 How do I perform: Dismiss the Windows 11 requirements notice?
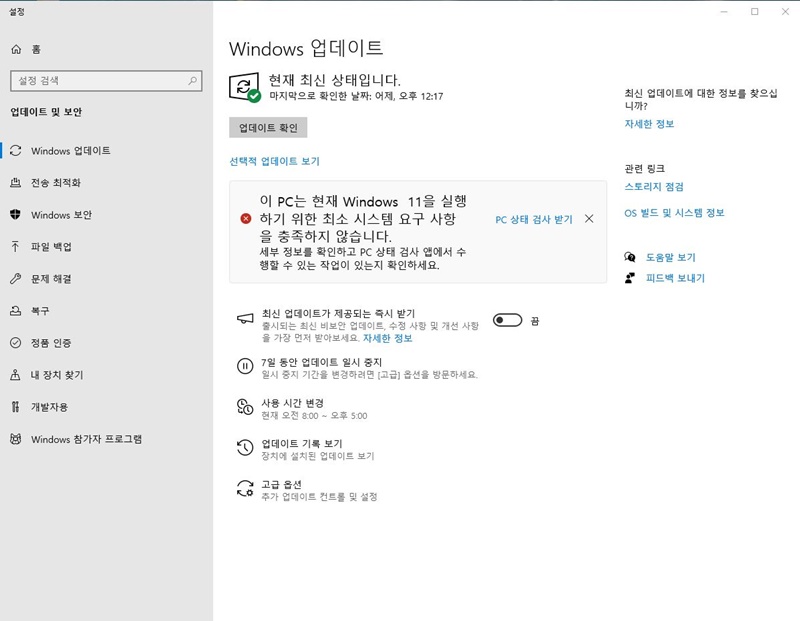(589, 218)
